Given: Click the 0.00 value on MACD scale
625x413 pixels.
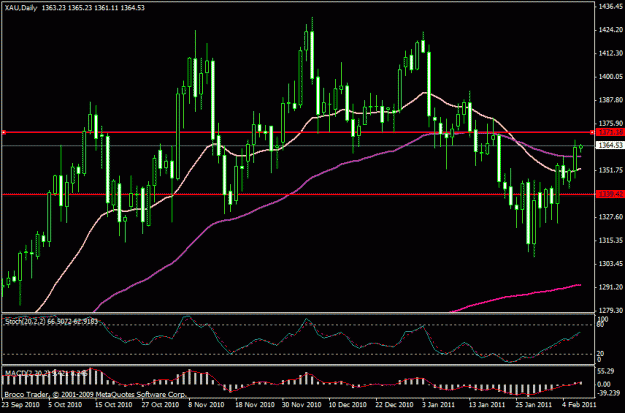Looking at the screenshot, I should point(604,384).
